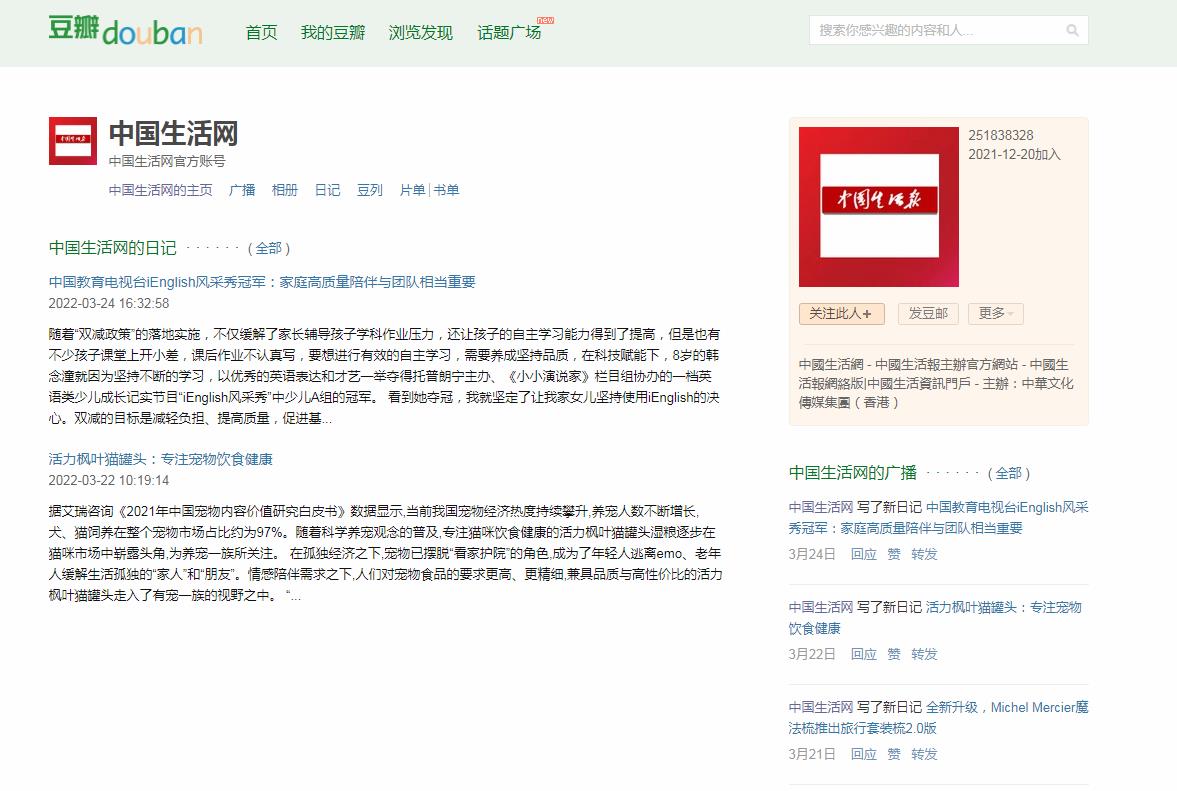Click 发豆邮 button

click(x=929, y=314)
